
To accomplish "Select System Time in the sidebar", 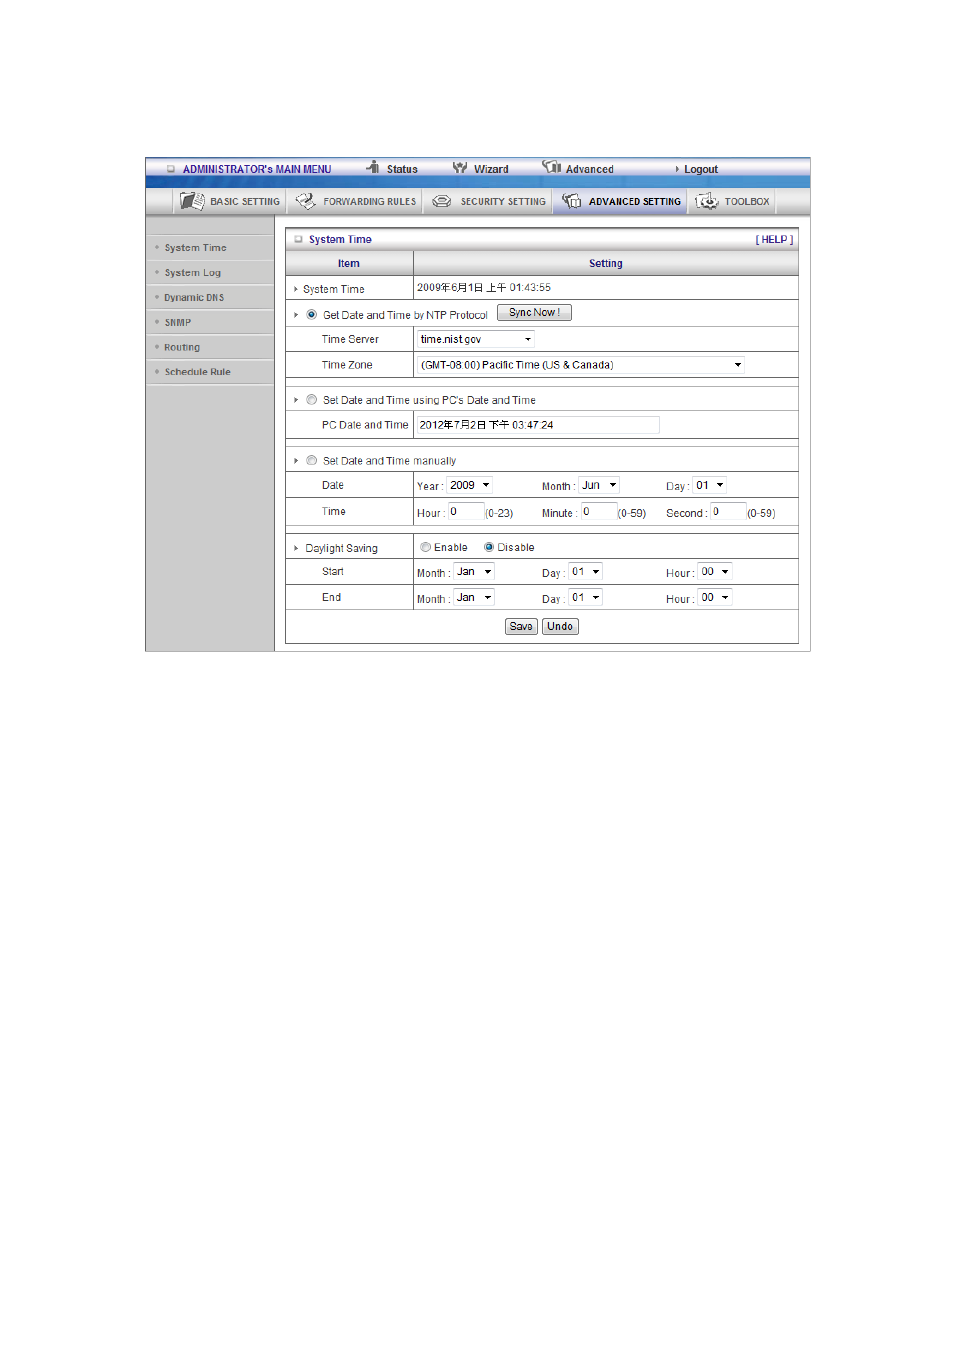I will (195, 248).
